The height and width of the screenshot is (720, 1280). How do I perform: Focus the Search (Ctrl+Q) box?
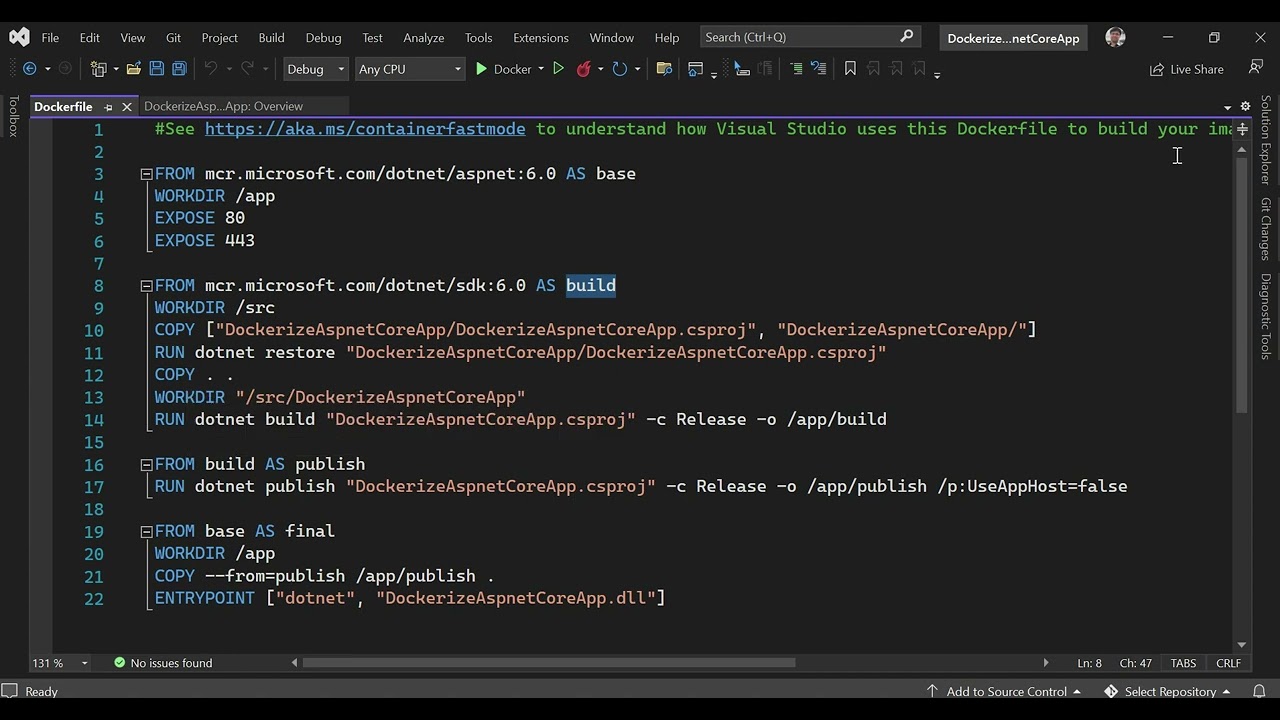[810, 37]
